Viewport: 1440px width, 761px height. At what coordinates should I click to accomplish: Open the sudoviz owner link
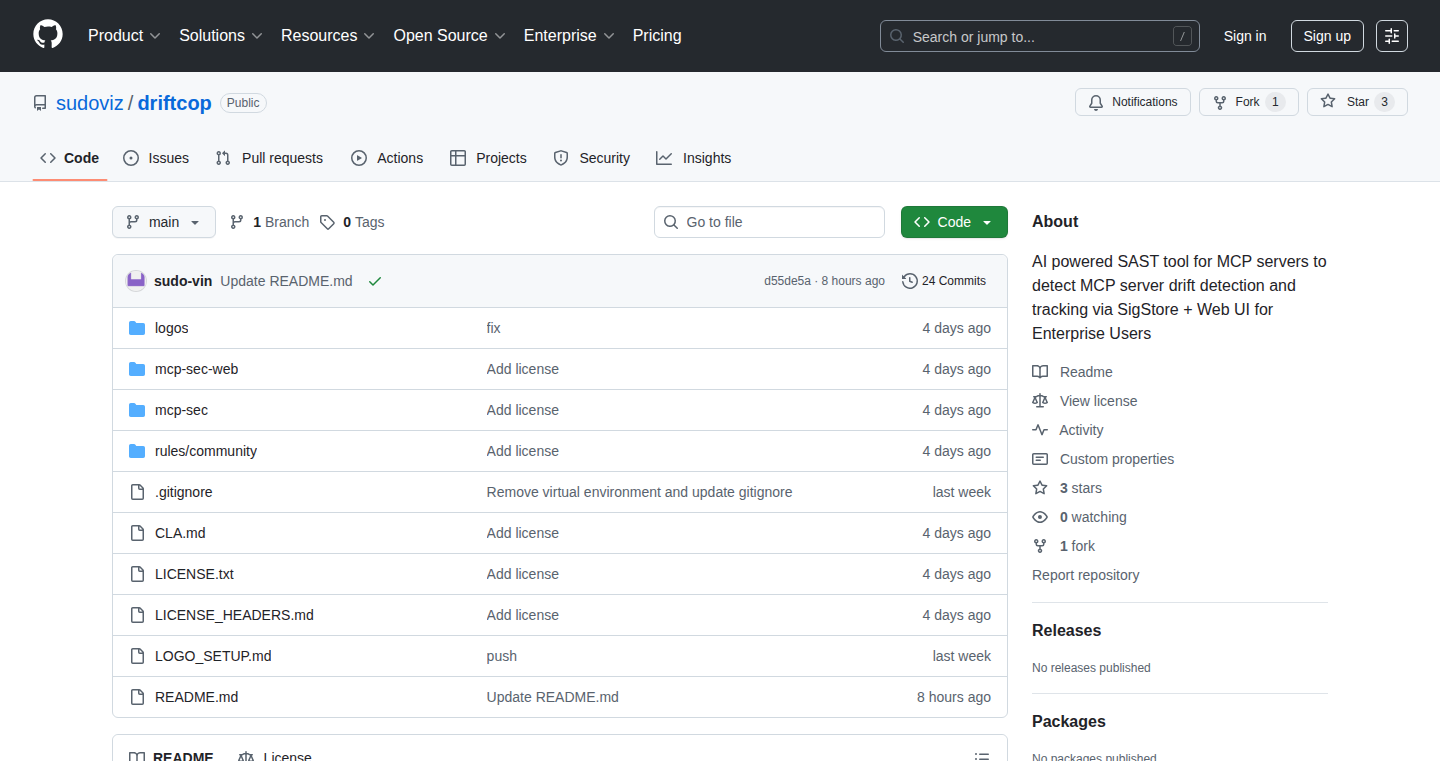coord(90,103)
